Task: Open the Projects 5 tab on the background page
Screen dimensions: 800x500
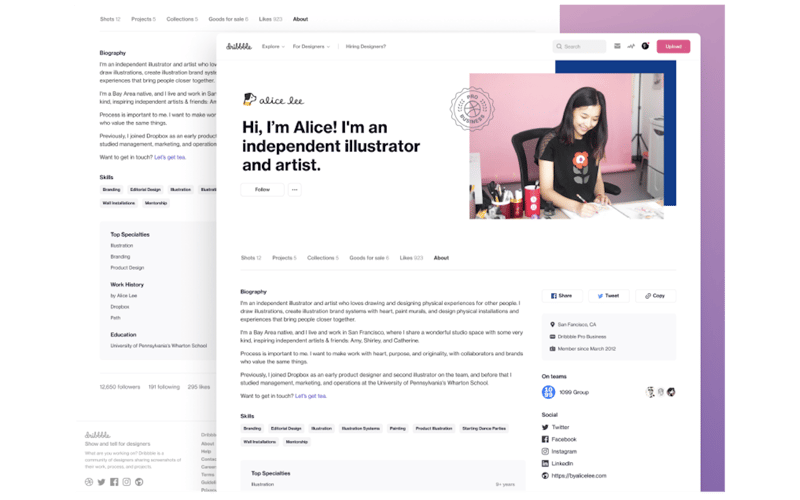Action: click(x=143, y=19)
